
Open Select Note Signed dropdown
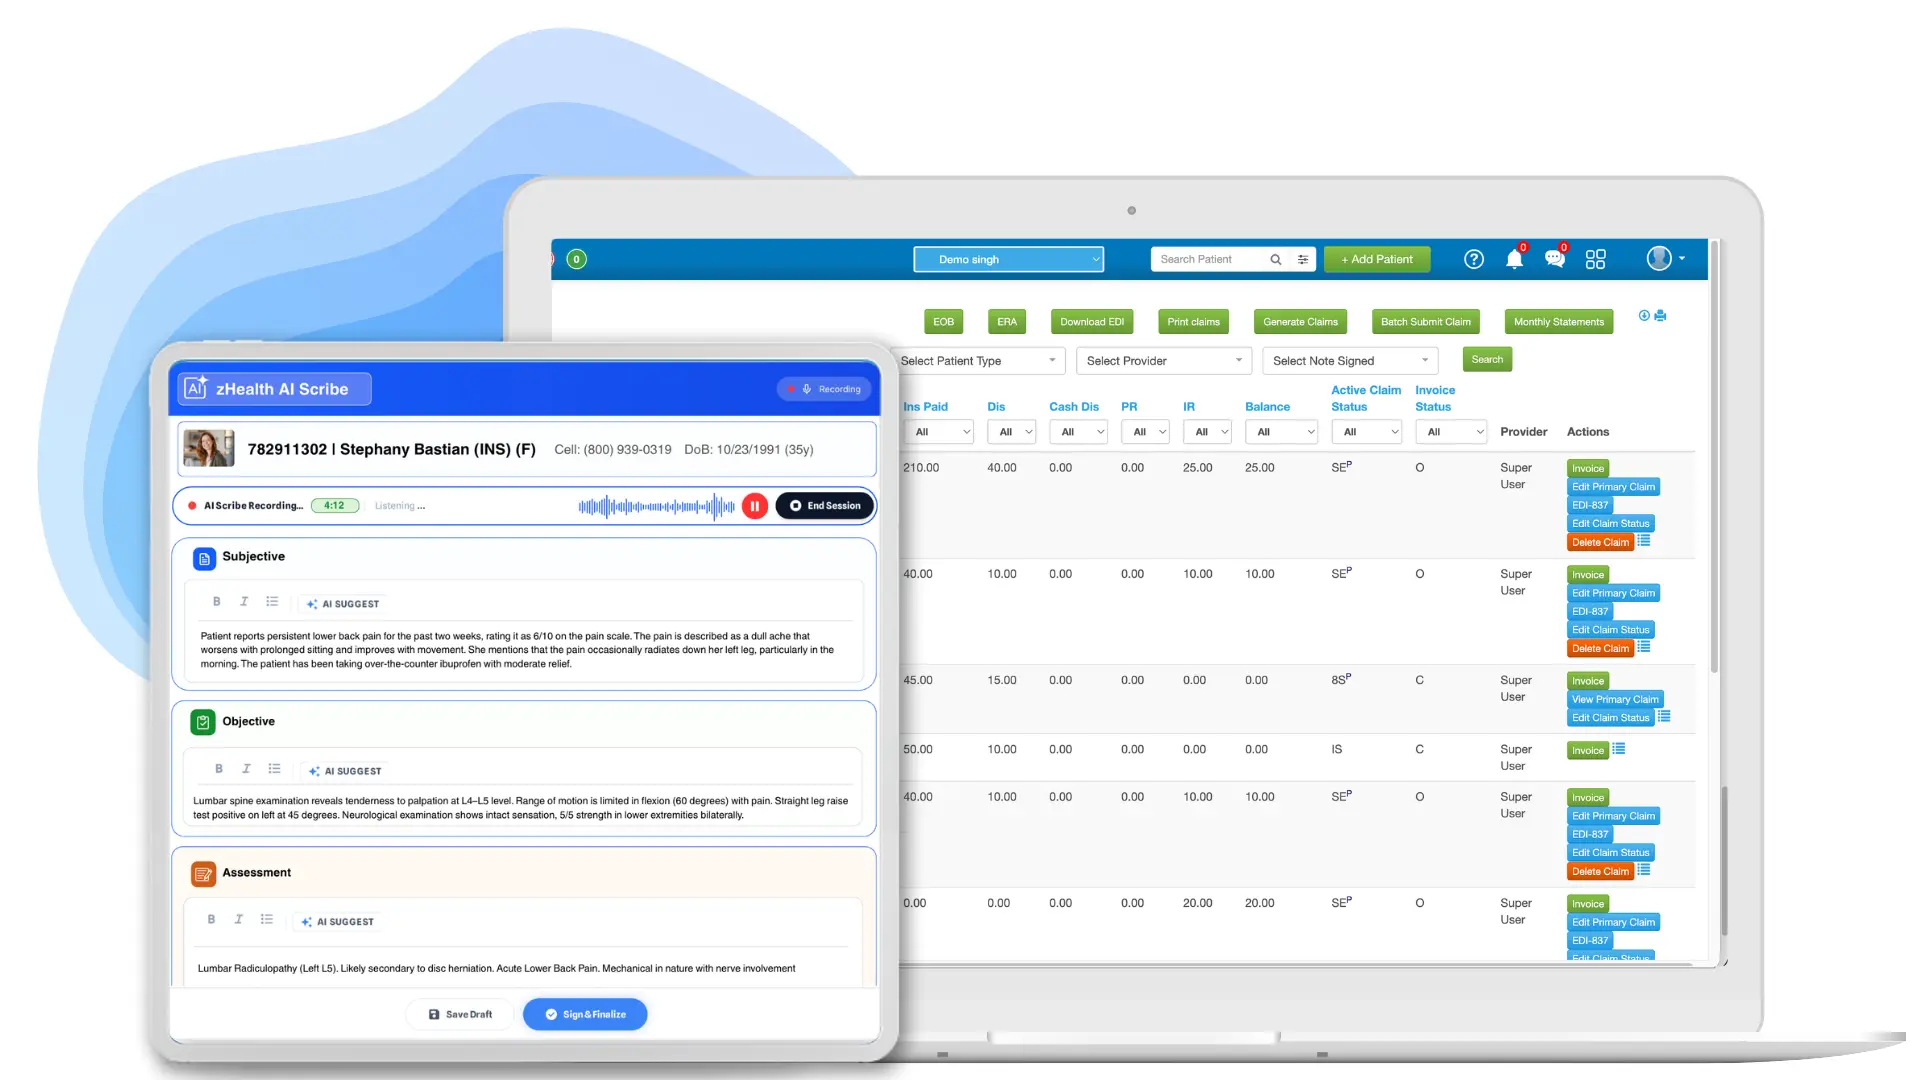[1350, 361]
